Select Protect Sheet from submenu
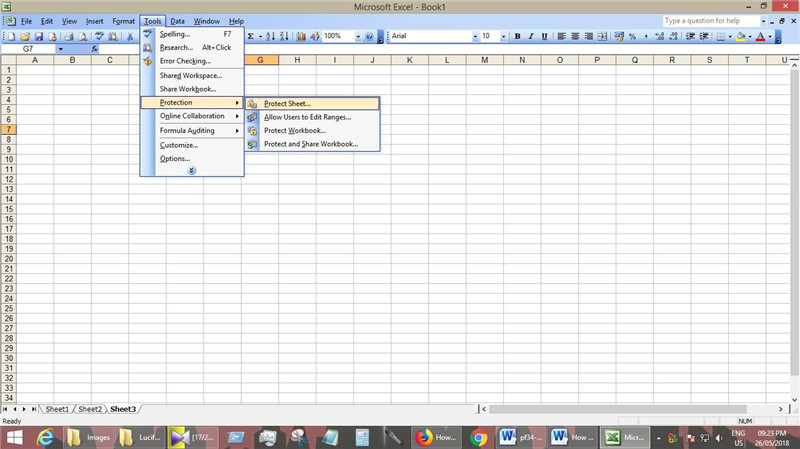This screenshot has width=800, height=449. tap(312, 103)
